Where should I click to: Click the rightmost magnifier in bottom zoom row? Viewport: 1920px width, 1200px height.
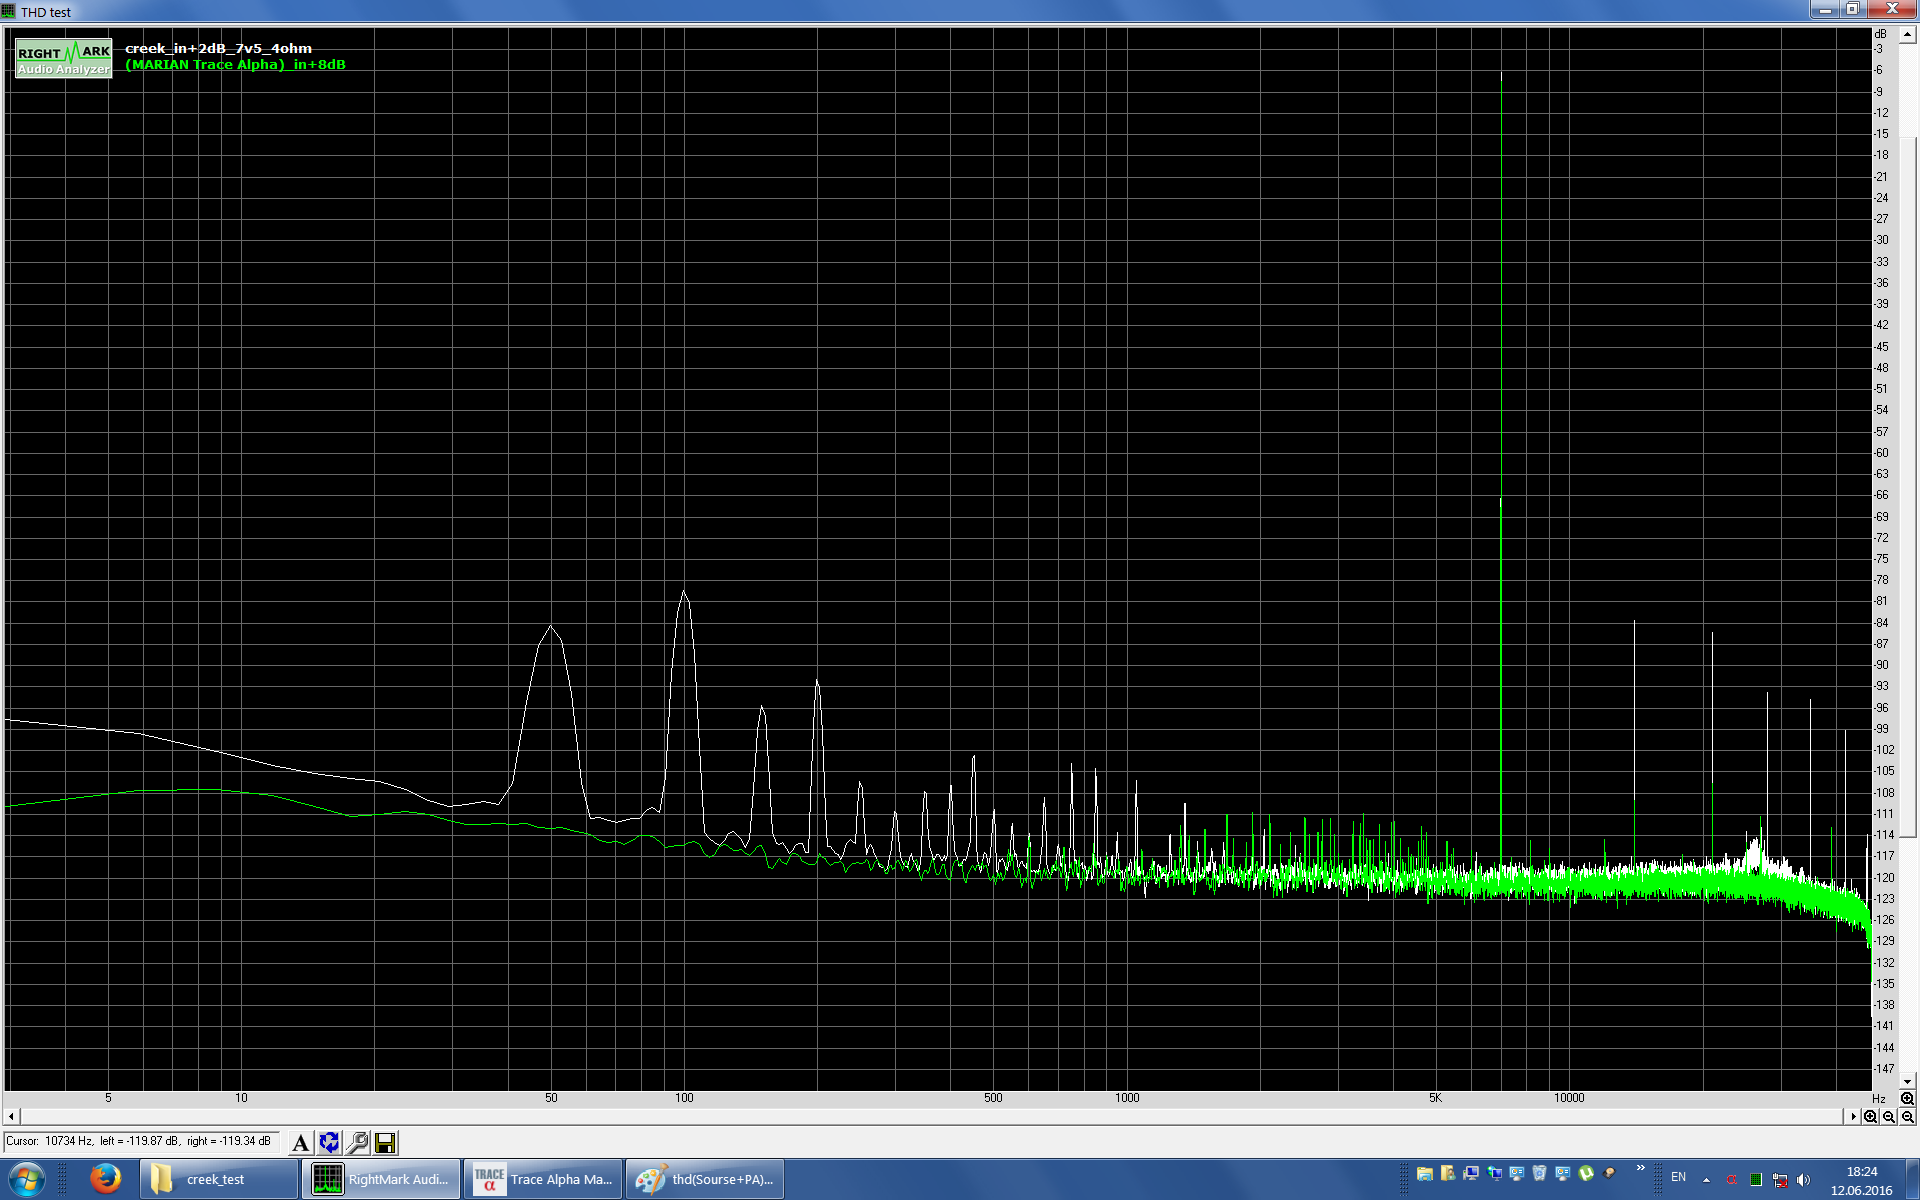pos(1907,1116)
